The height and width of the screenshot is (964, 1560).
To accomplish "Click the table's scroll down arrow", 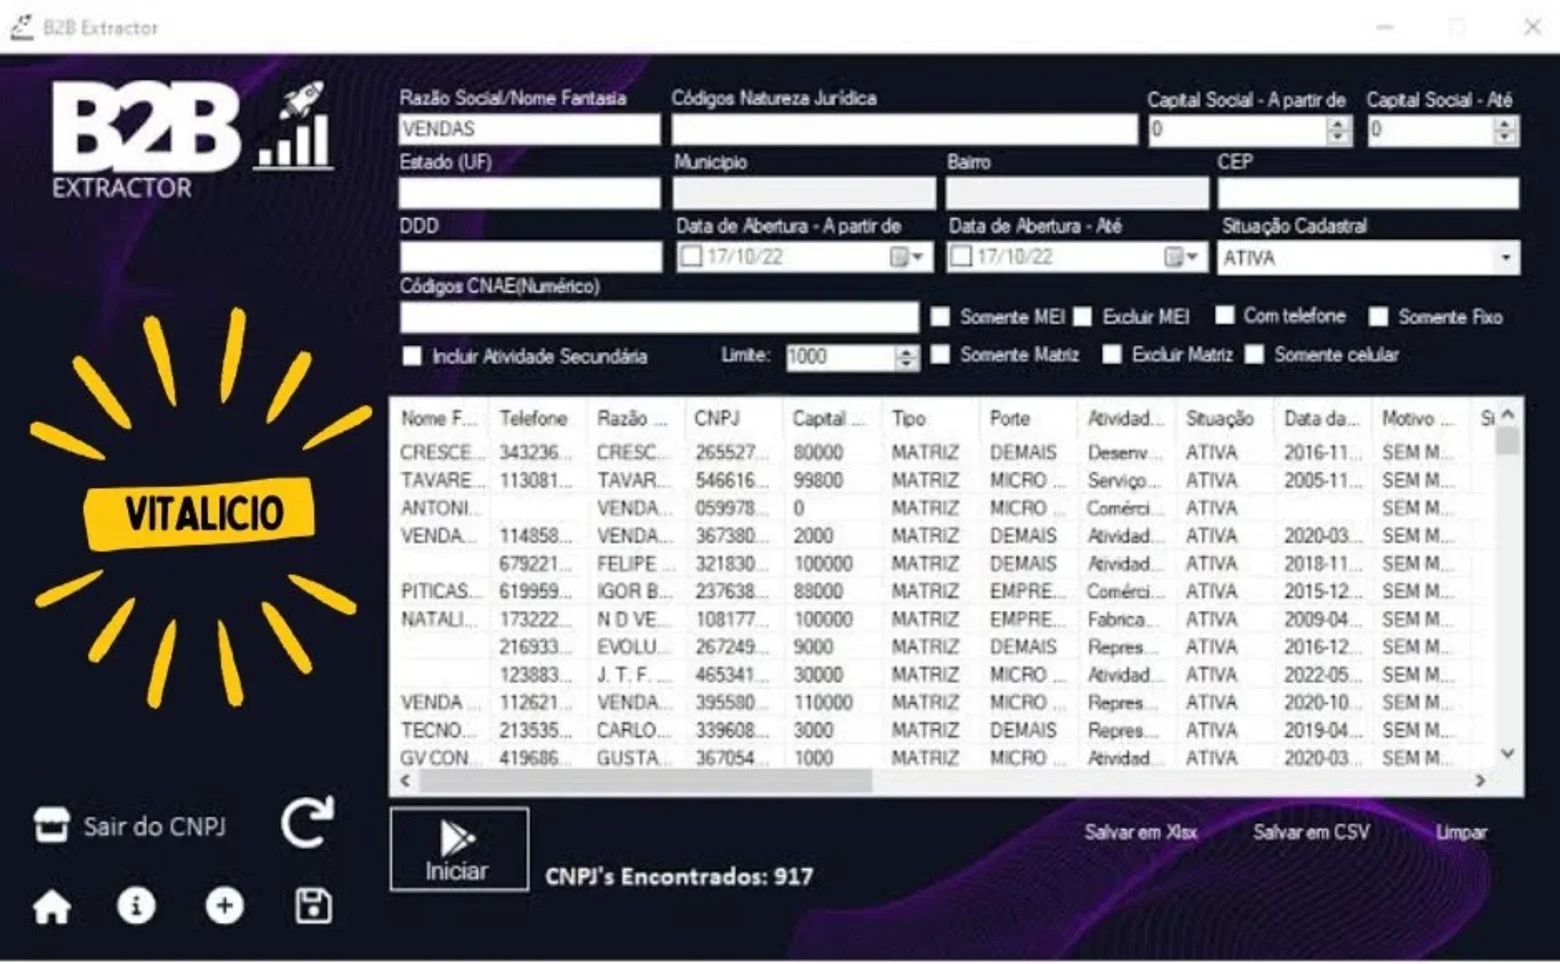I will click(1508, 754).
